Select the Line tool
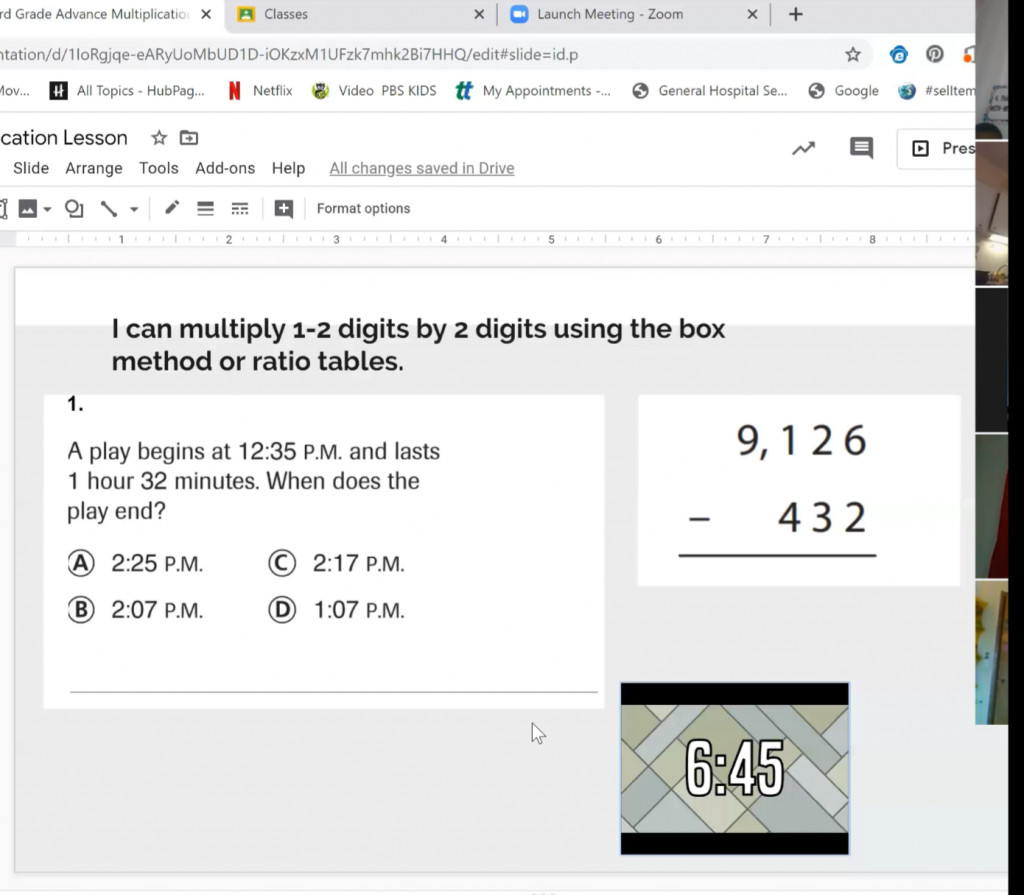Viewport: 1024px width, 895px height. click(108, 208)
